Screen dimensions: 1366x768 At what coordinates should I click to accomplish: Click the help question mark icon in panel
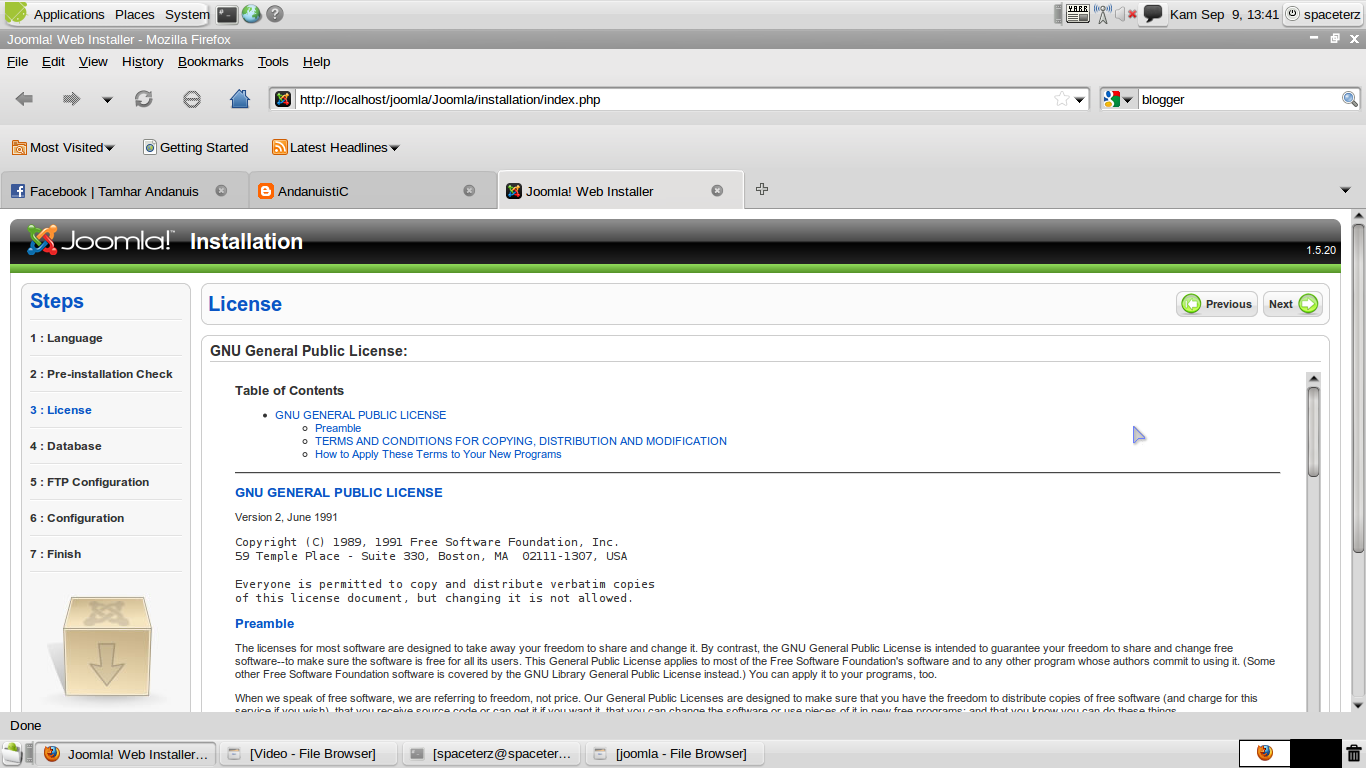pos(275,14)
